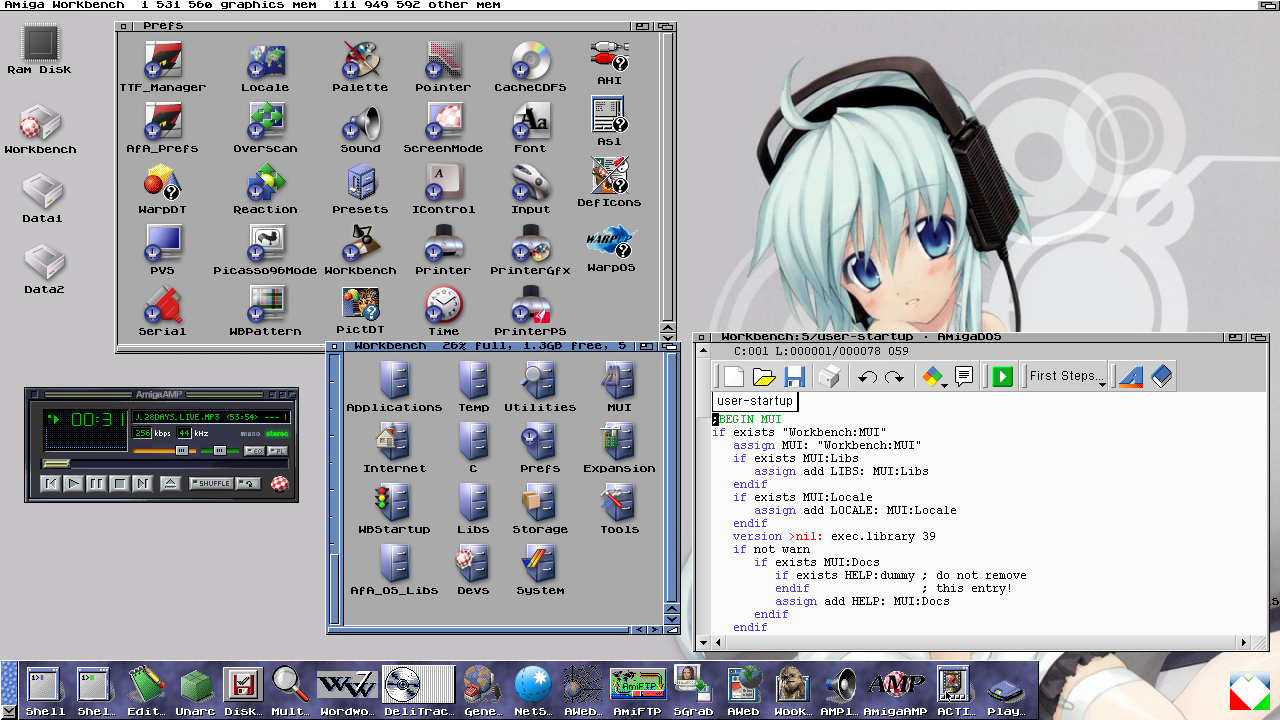Select the WBPattern prefs icon
This screenshot has height=720, width=1280.
coord(265,311)
